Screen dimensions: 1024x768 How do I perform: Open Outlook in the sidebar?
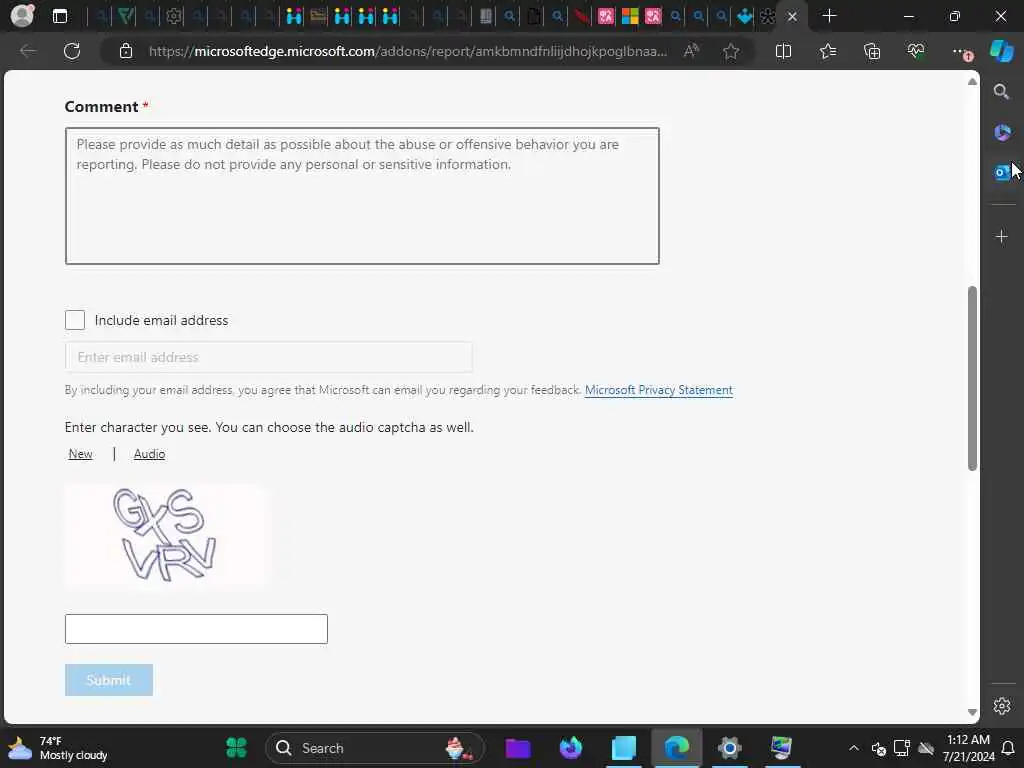1001,172
